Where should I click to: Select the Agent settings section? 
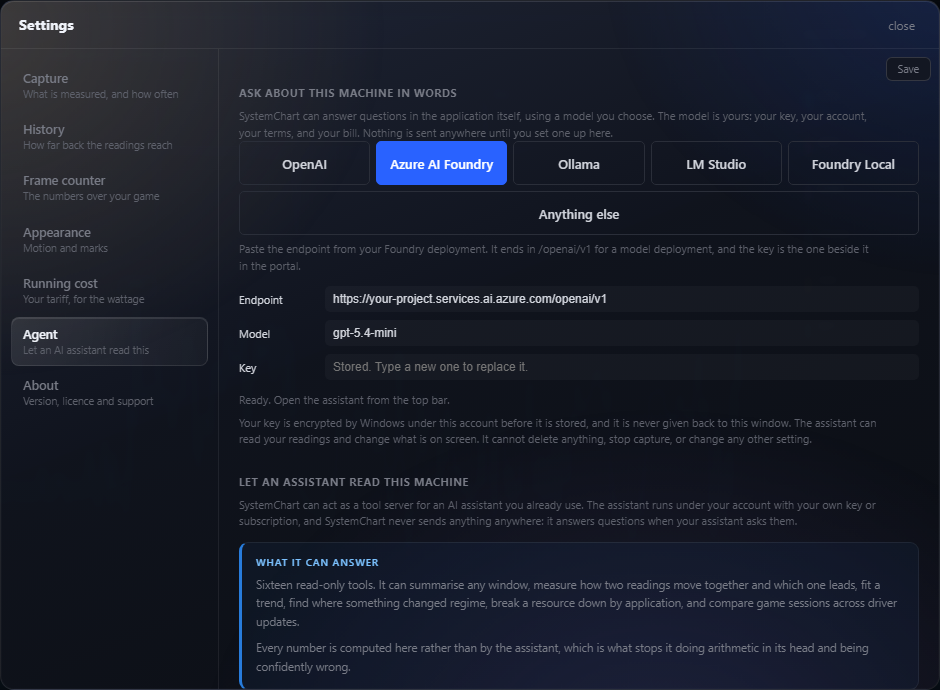click(x=109, y=342)
